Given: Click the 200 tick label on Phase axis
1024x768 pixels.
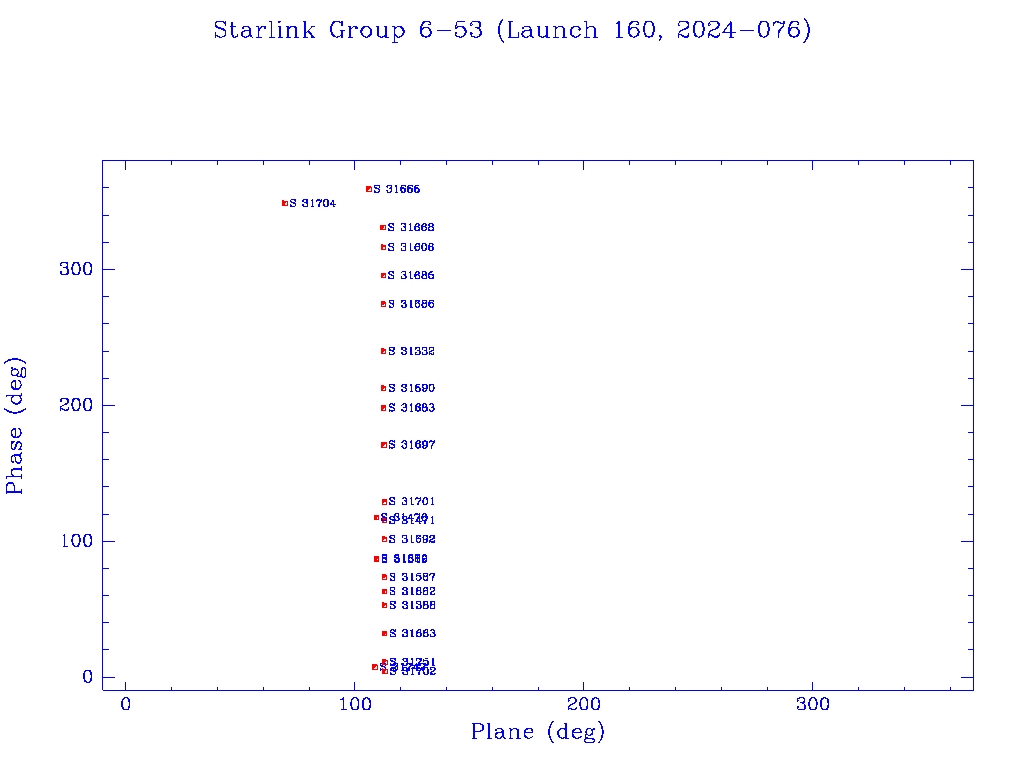Looking at the screenshot, I should pyautogui.click(x=76, y=405).
